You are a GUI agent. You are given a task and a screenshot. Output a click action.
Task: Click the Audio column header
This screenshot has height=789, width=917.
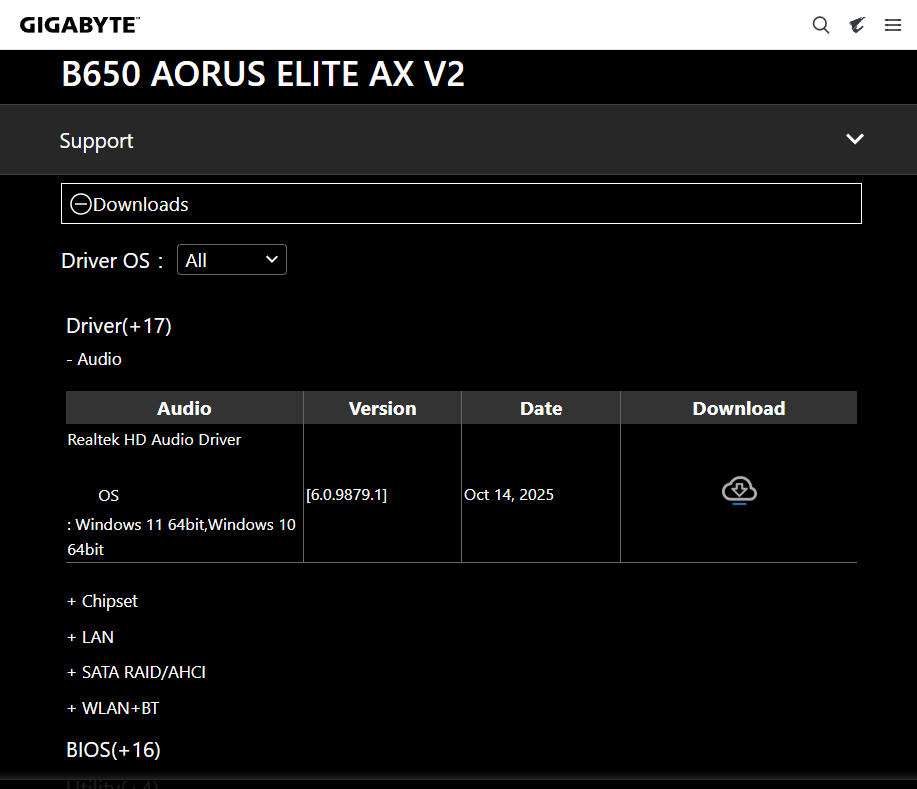coord(184,408)
